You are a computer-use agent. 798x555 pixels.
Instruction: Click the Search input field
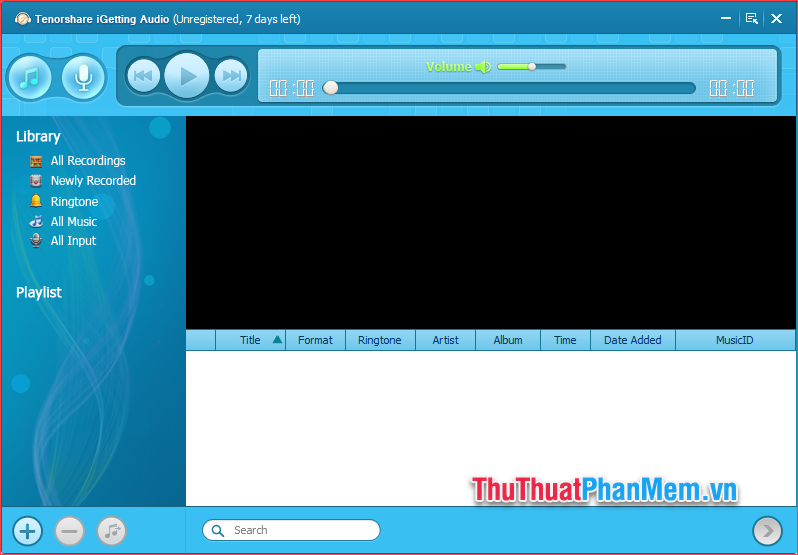(291, 530)
